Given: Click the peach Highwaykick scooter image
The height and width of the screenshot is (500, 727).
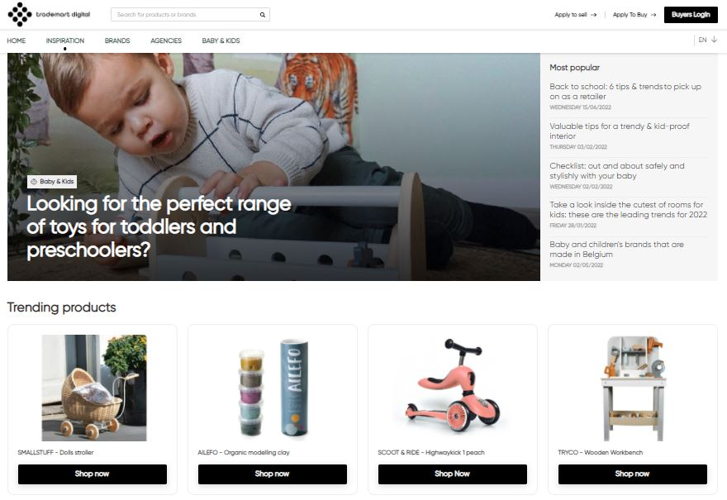Looking at the screenshot, I should (x=453, y=386).
